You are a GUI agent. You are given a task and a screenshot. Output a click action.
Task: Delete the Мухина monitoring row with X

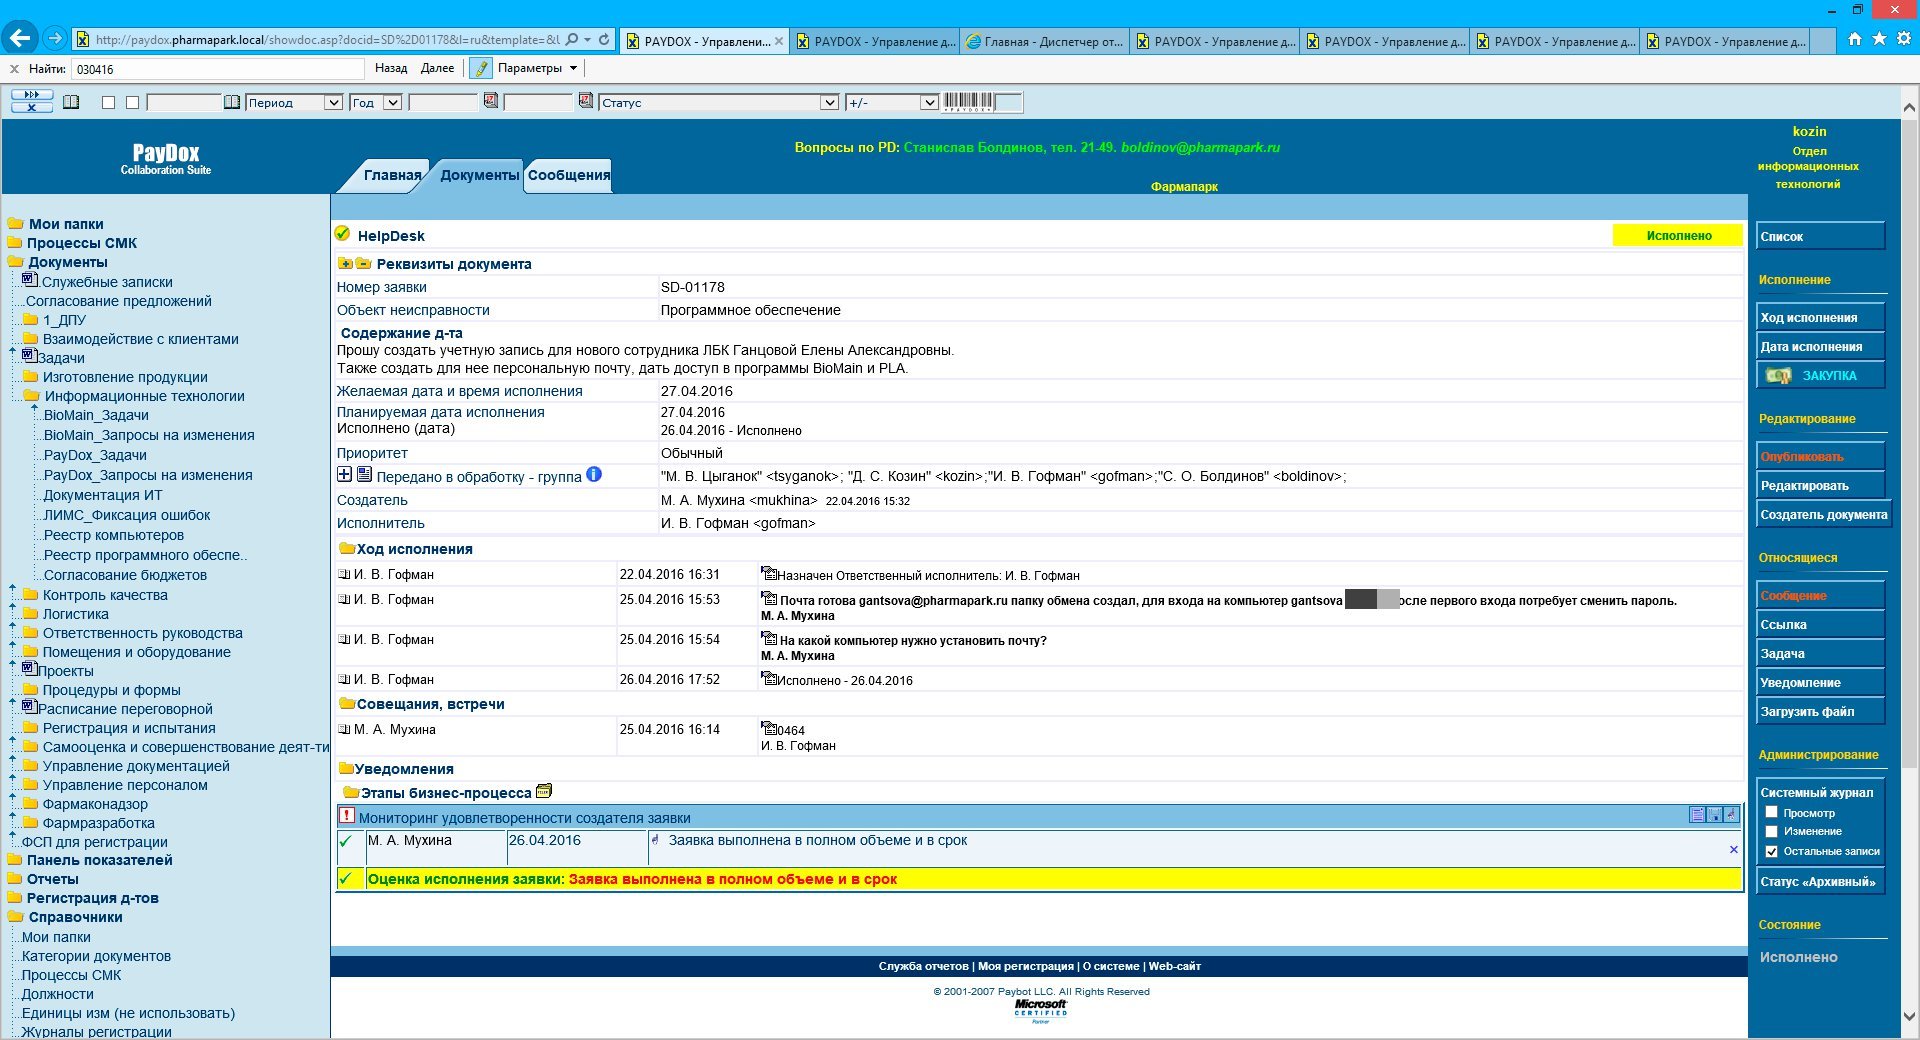coord(1733,849)
